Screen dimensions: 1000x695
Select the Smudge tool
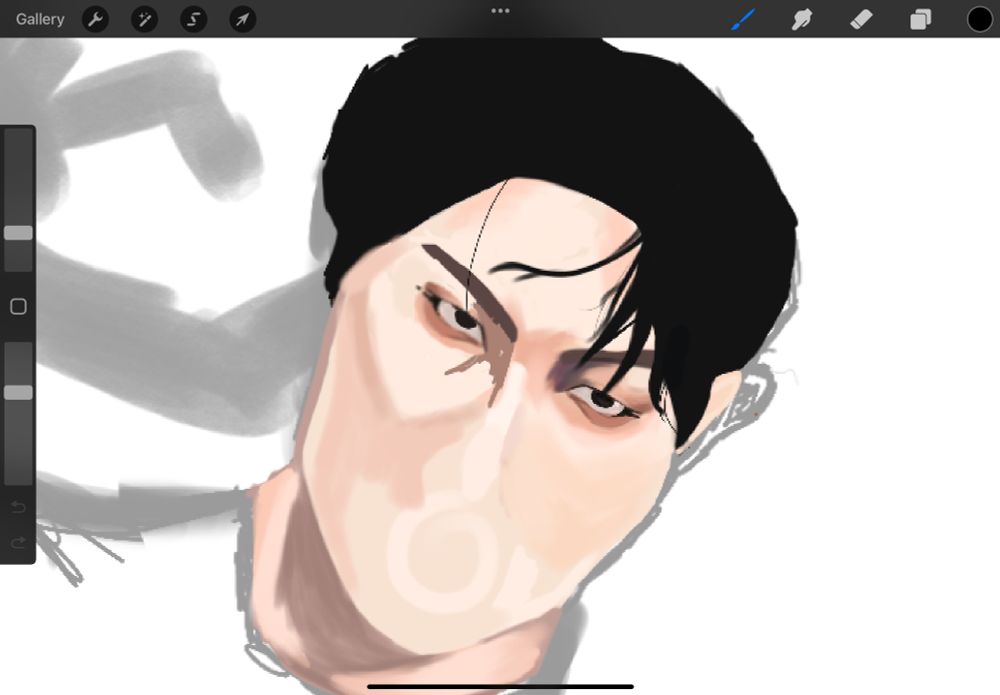point(802,19)
